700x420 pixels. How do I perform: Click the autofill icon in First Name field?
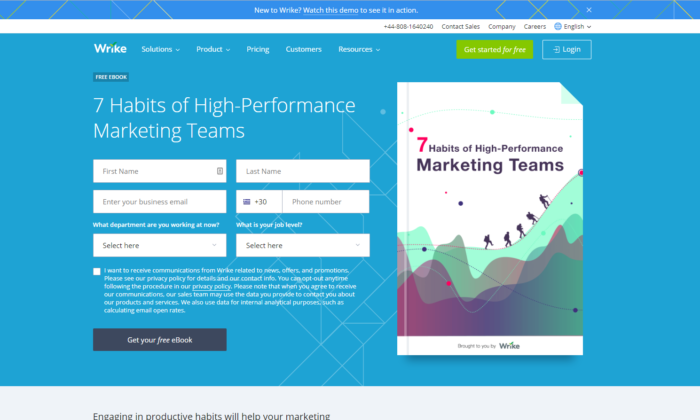[219, 171]
